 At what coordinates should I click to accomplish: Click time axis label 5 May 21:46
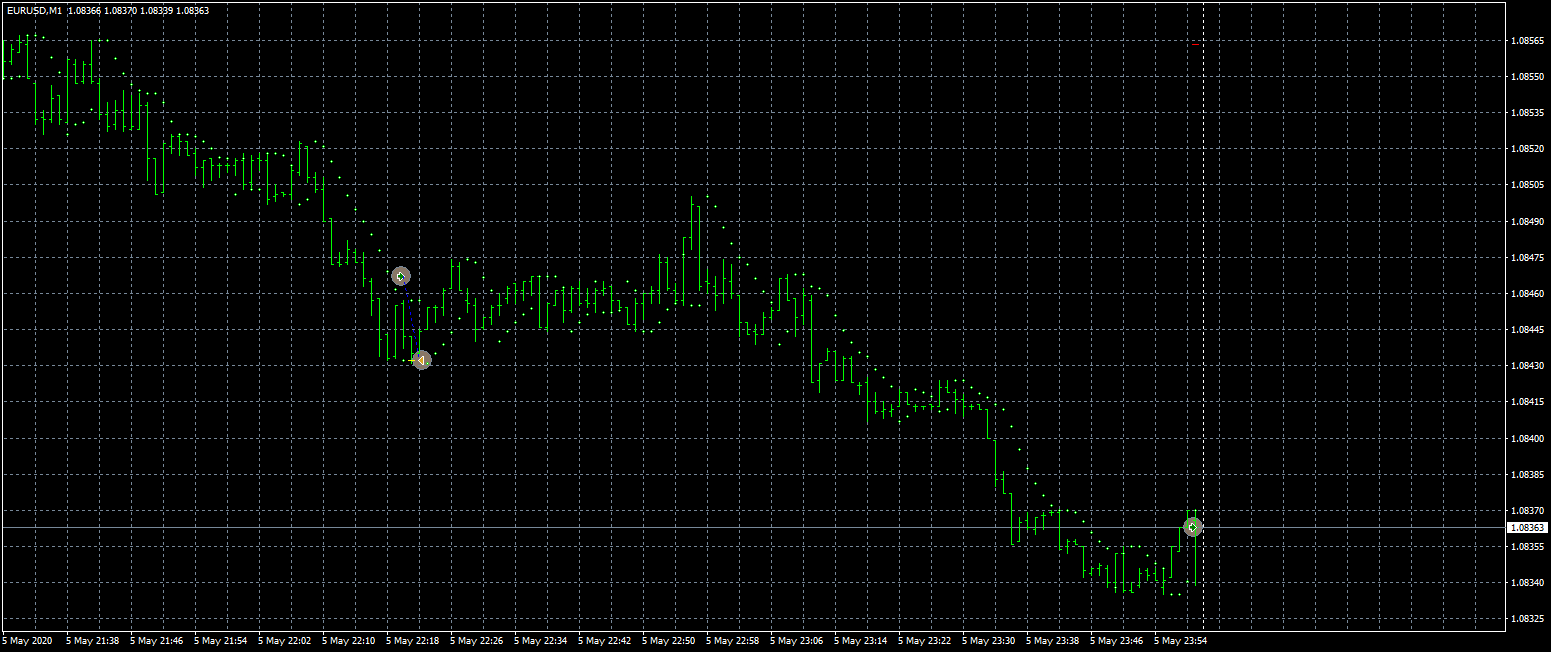pyautogui.click(x=157, y=640)
